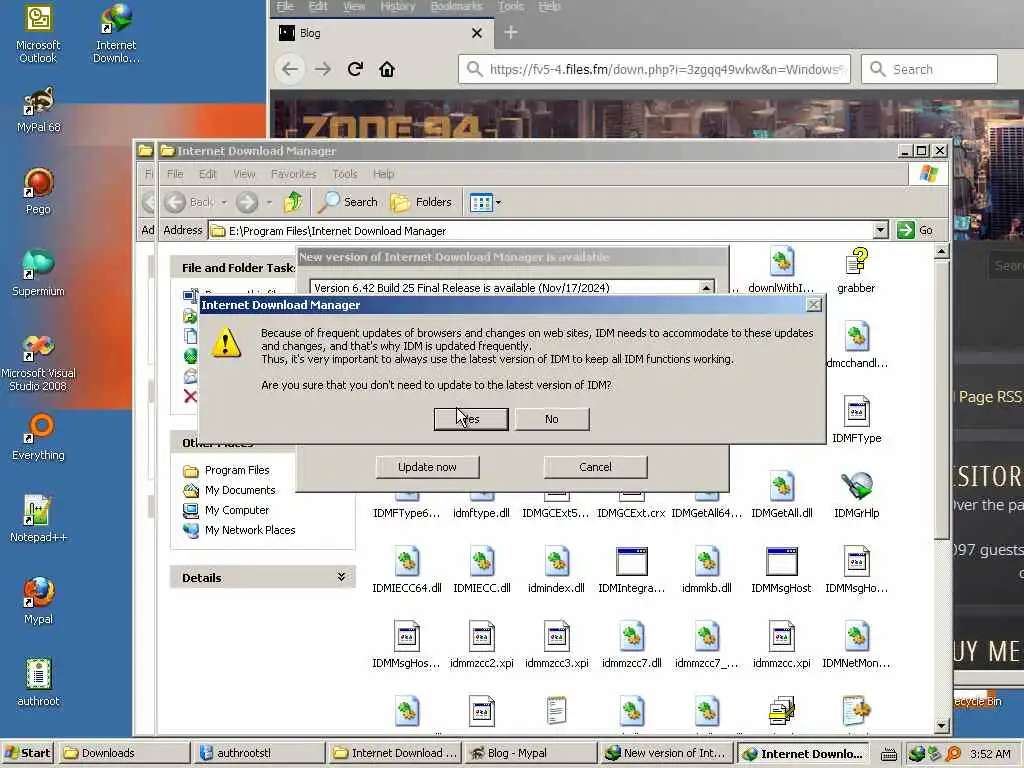
Task: Select IDMGetAll.dll file icon
Action: (782, 495)
